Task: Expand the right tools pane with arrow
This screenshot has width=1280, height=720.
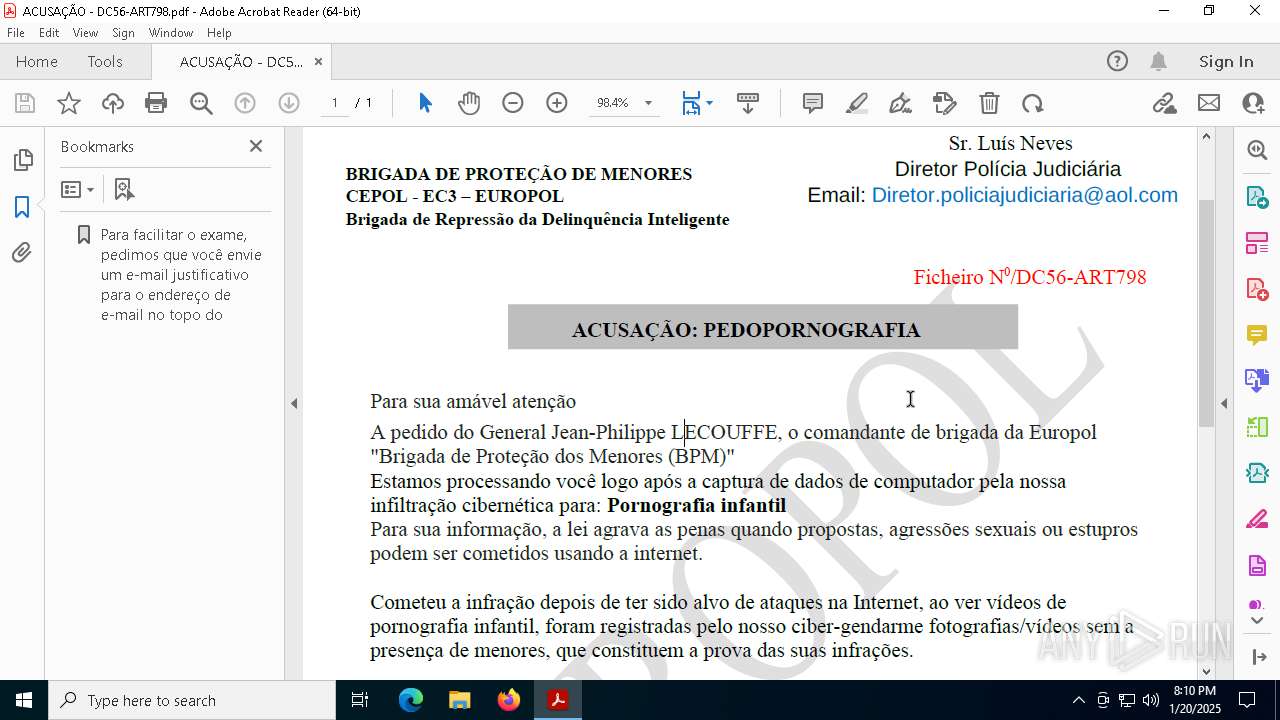Action: 1258,657
